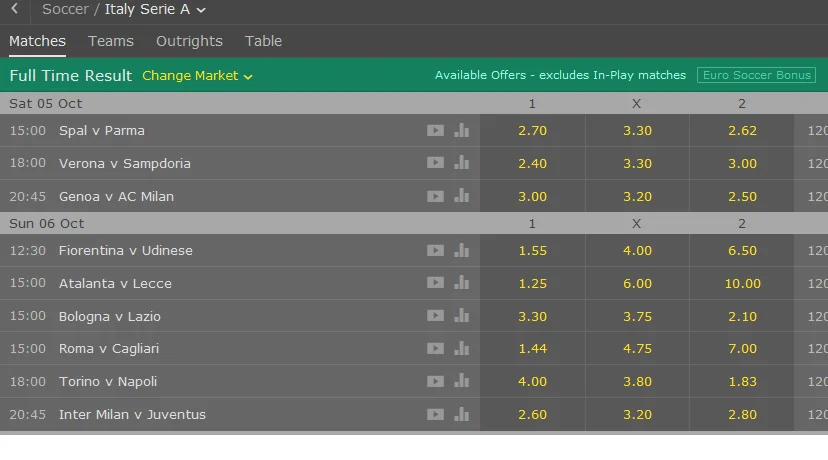Pick draw odds 6.00 for Atalanta v Lecce

tap(637, 283)
